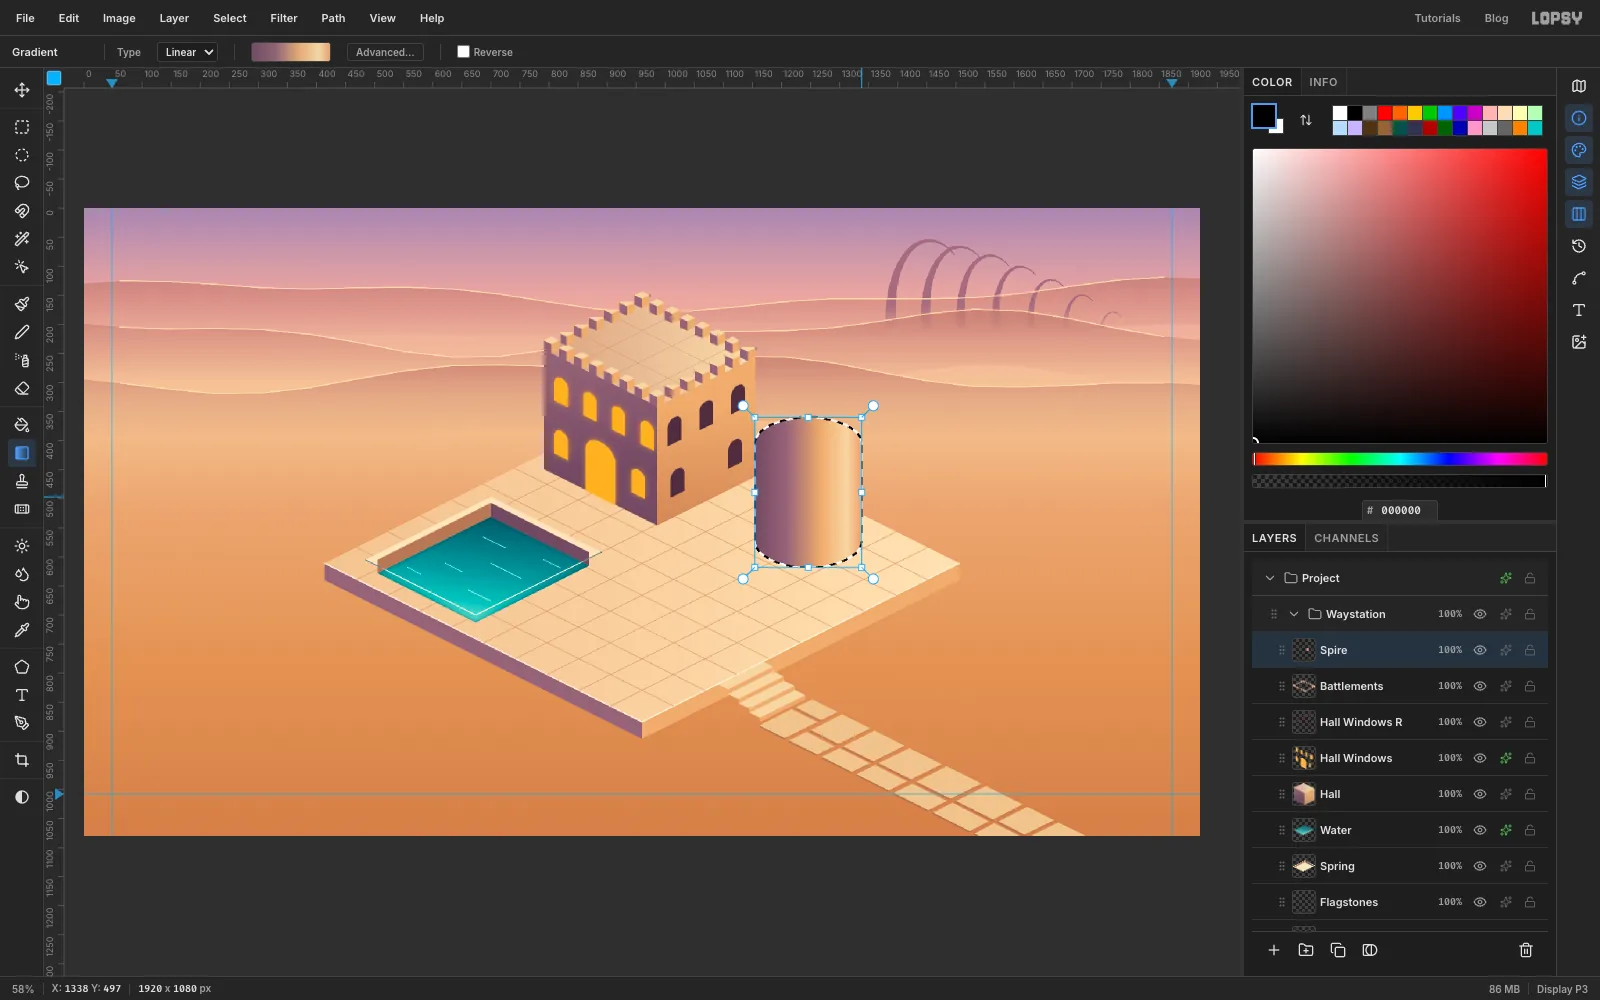Create a new layer group
The image size is (1600, 1000).
coord(1306,950)
